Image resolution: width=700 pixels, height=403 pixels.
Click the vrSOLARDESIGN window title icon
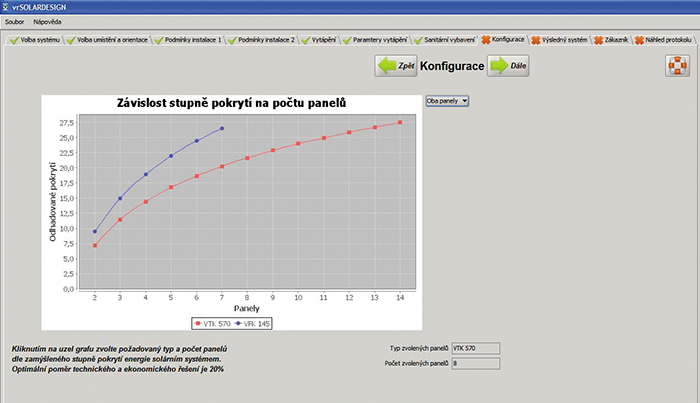9,6
